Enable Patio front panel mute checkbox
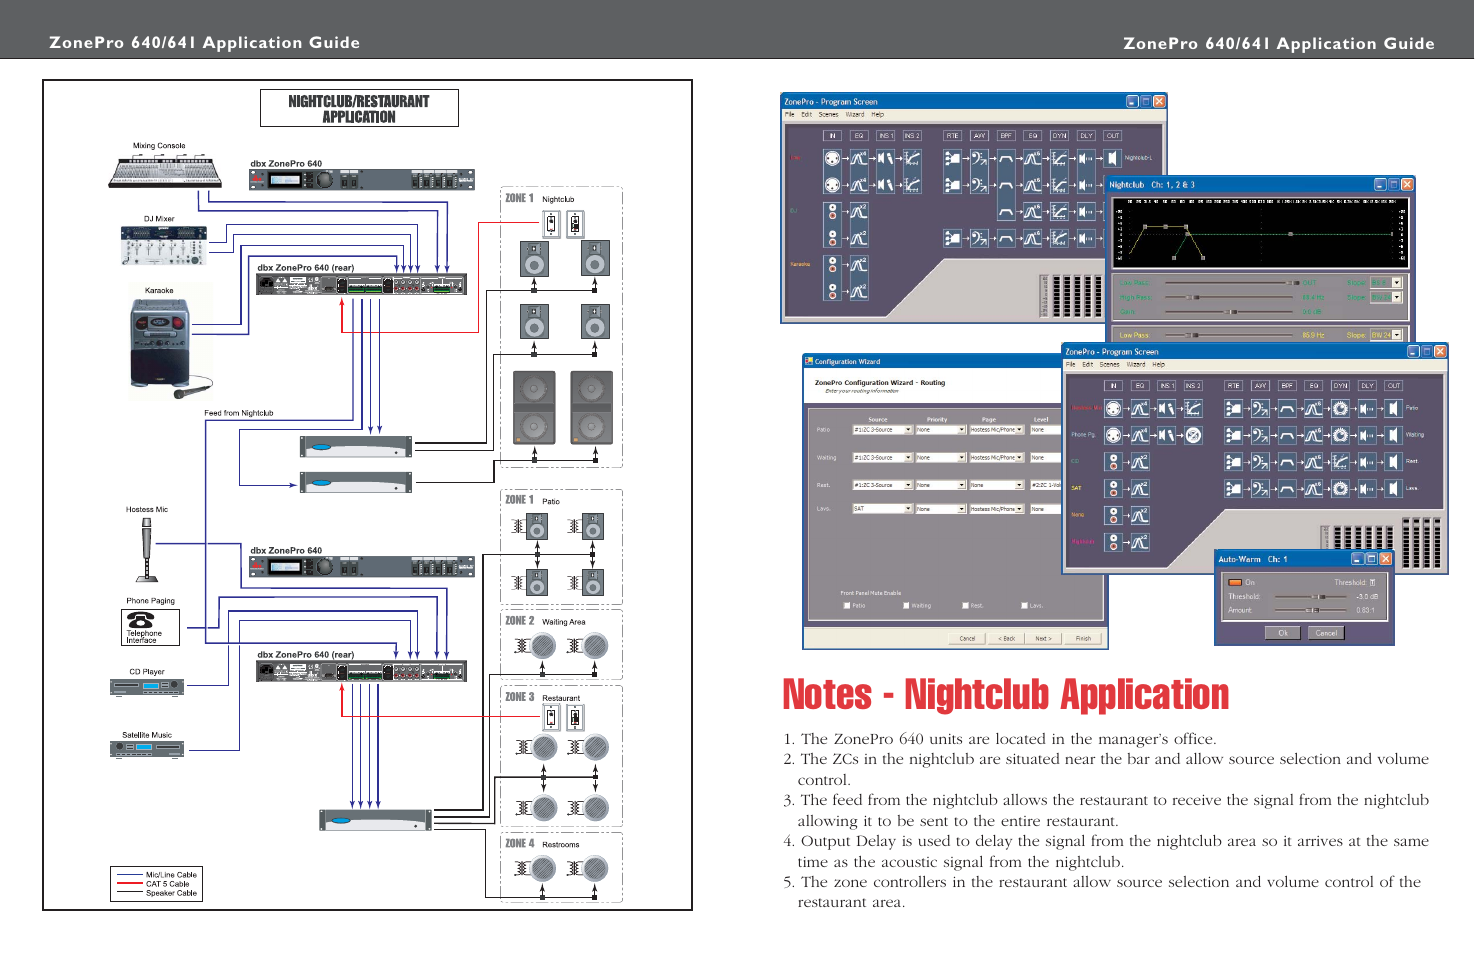 click(x=847, y=605)
